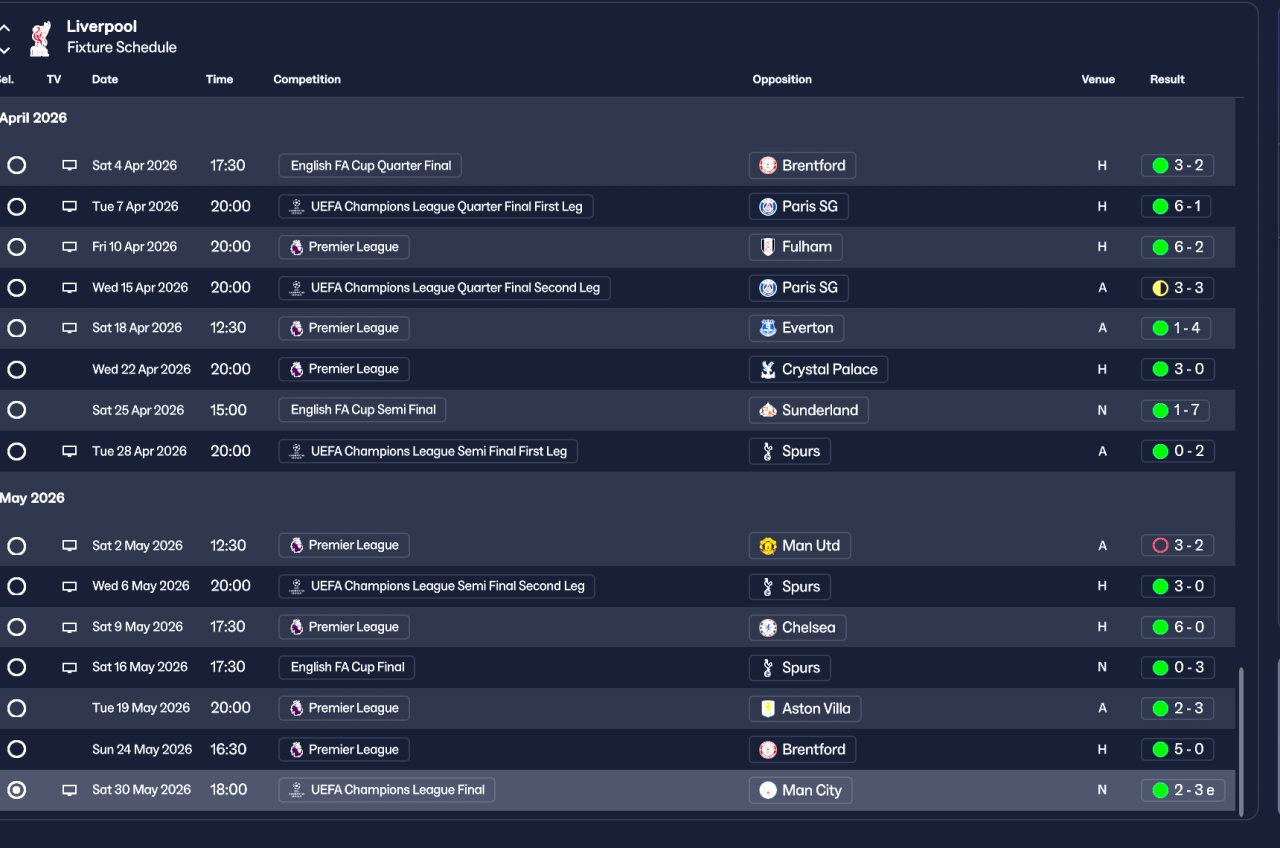The height and width of the screenshot is (848, 1280).
Task: Click the Sunderland club badge
Action: point(768,410)
